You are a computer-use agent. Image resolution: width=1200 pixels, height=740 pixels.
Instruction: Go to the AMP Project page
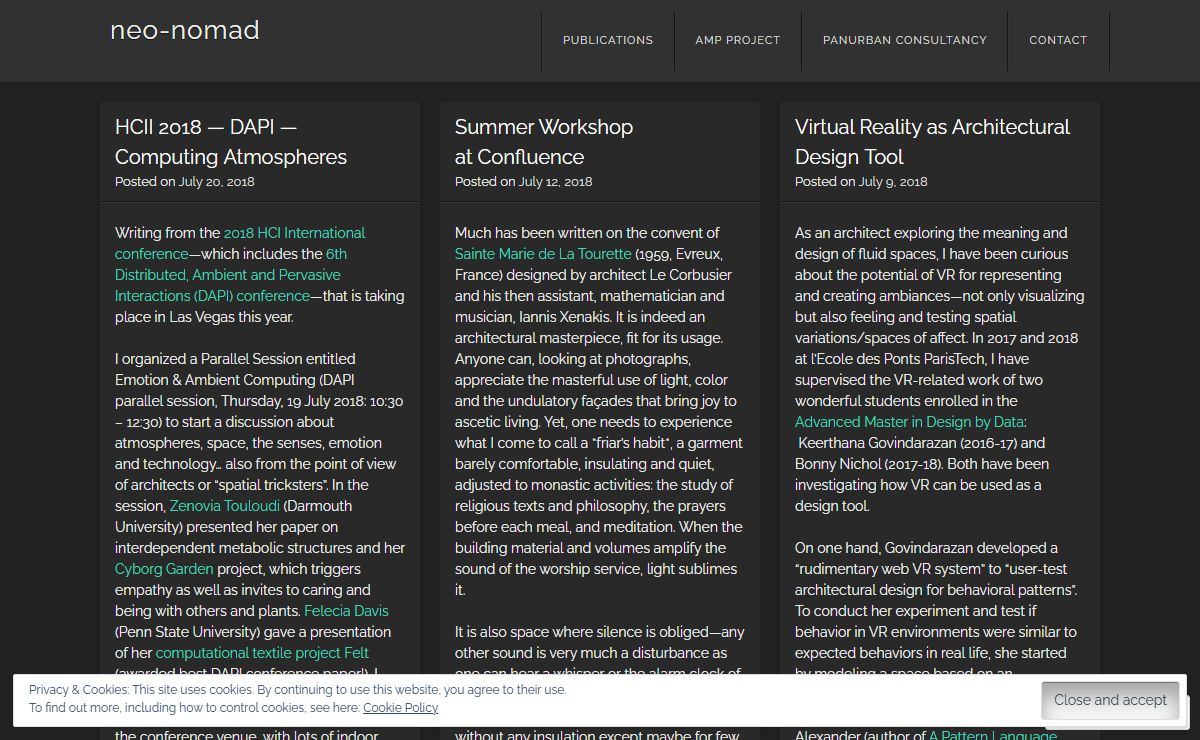point(737,40)
